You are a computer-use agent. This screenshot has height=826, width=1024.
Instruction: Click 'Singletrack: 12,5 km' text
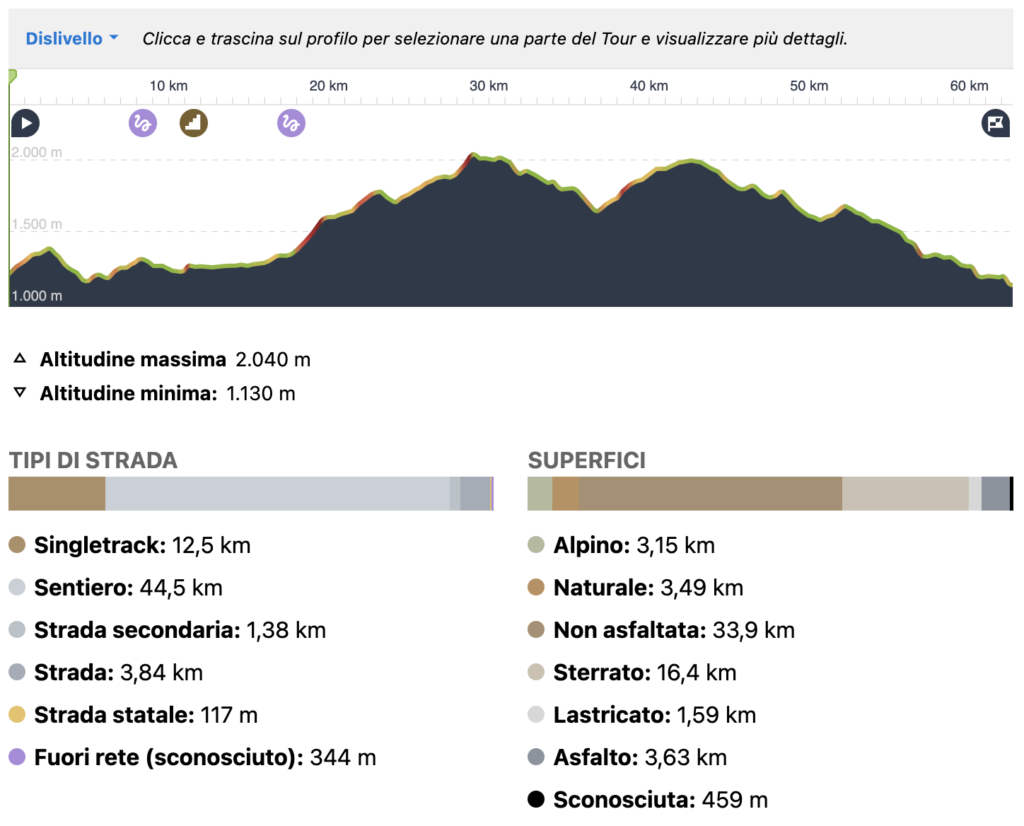tap(142, 545)
